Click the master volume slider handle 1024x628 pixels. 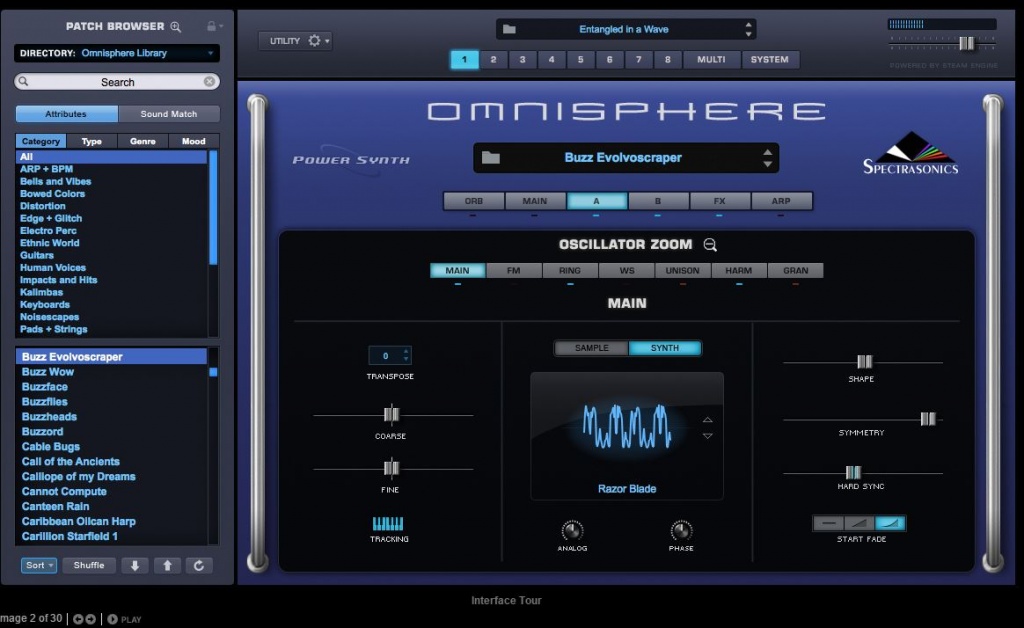point(967,43)
